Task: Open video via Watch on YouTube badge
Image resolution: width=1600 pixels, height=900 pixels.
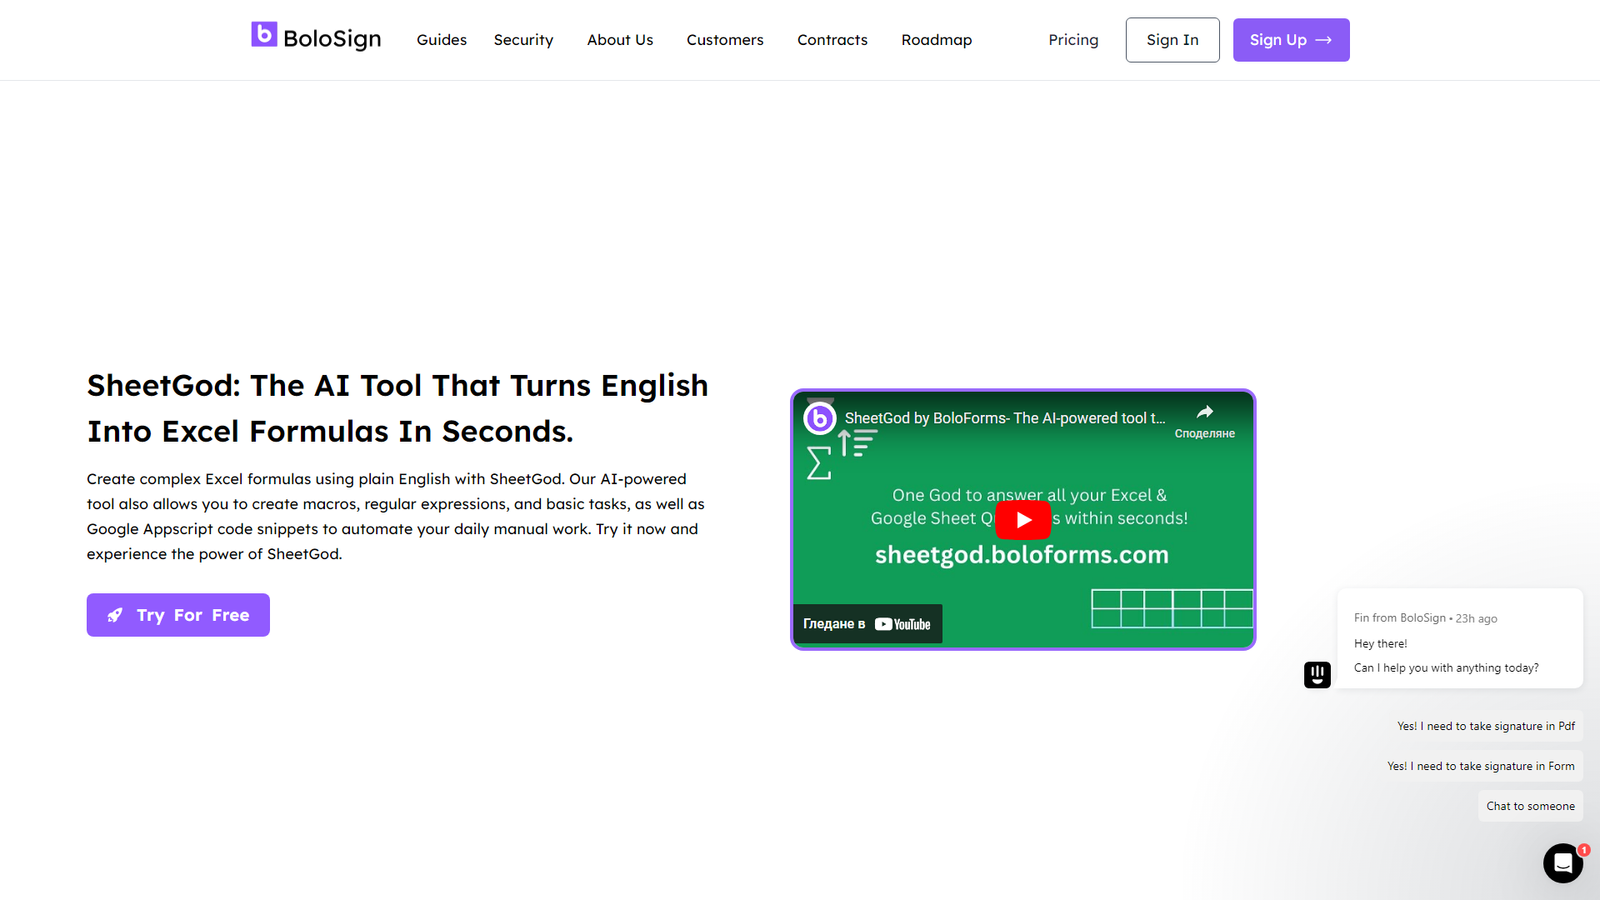Action: [867, 624]
